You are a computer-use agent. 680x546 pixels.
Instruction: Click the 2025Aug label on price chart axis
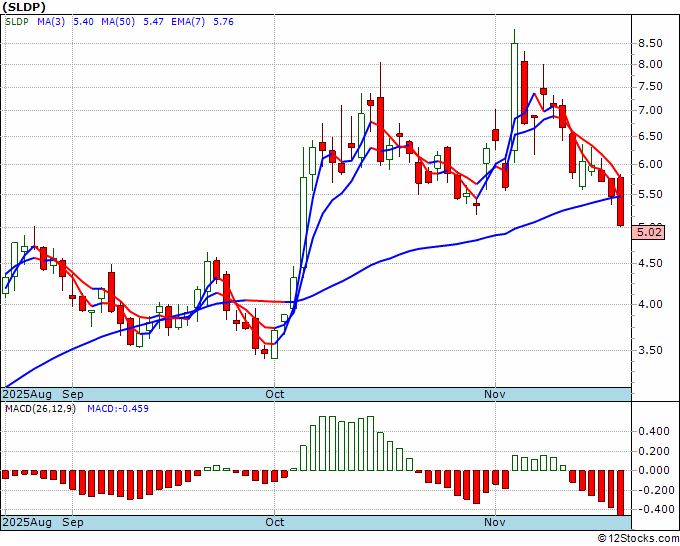click(27, 394)
